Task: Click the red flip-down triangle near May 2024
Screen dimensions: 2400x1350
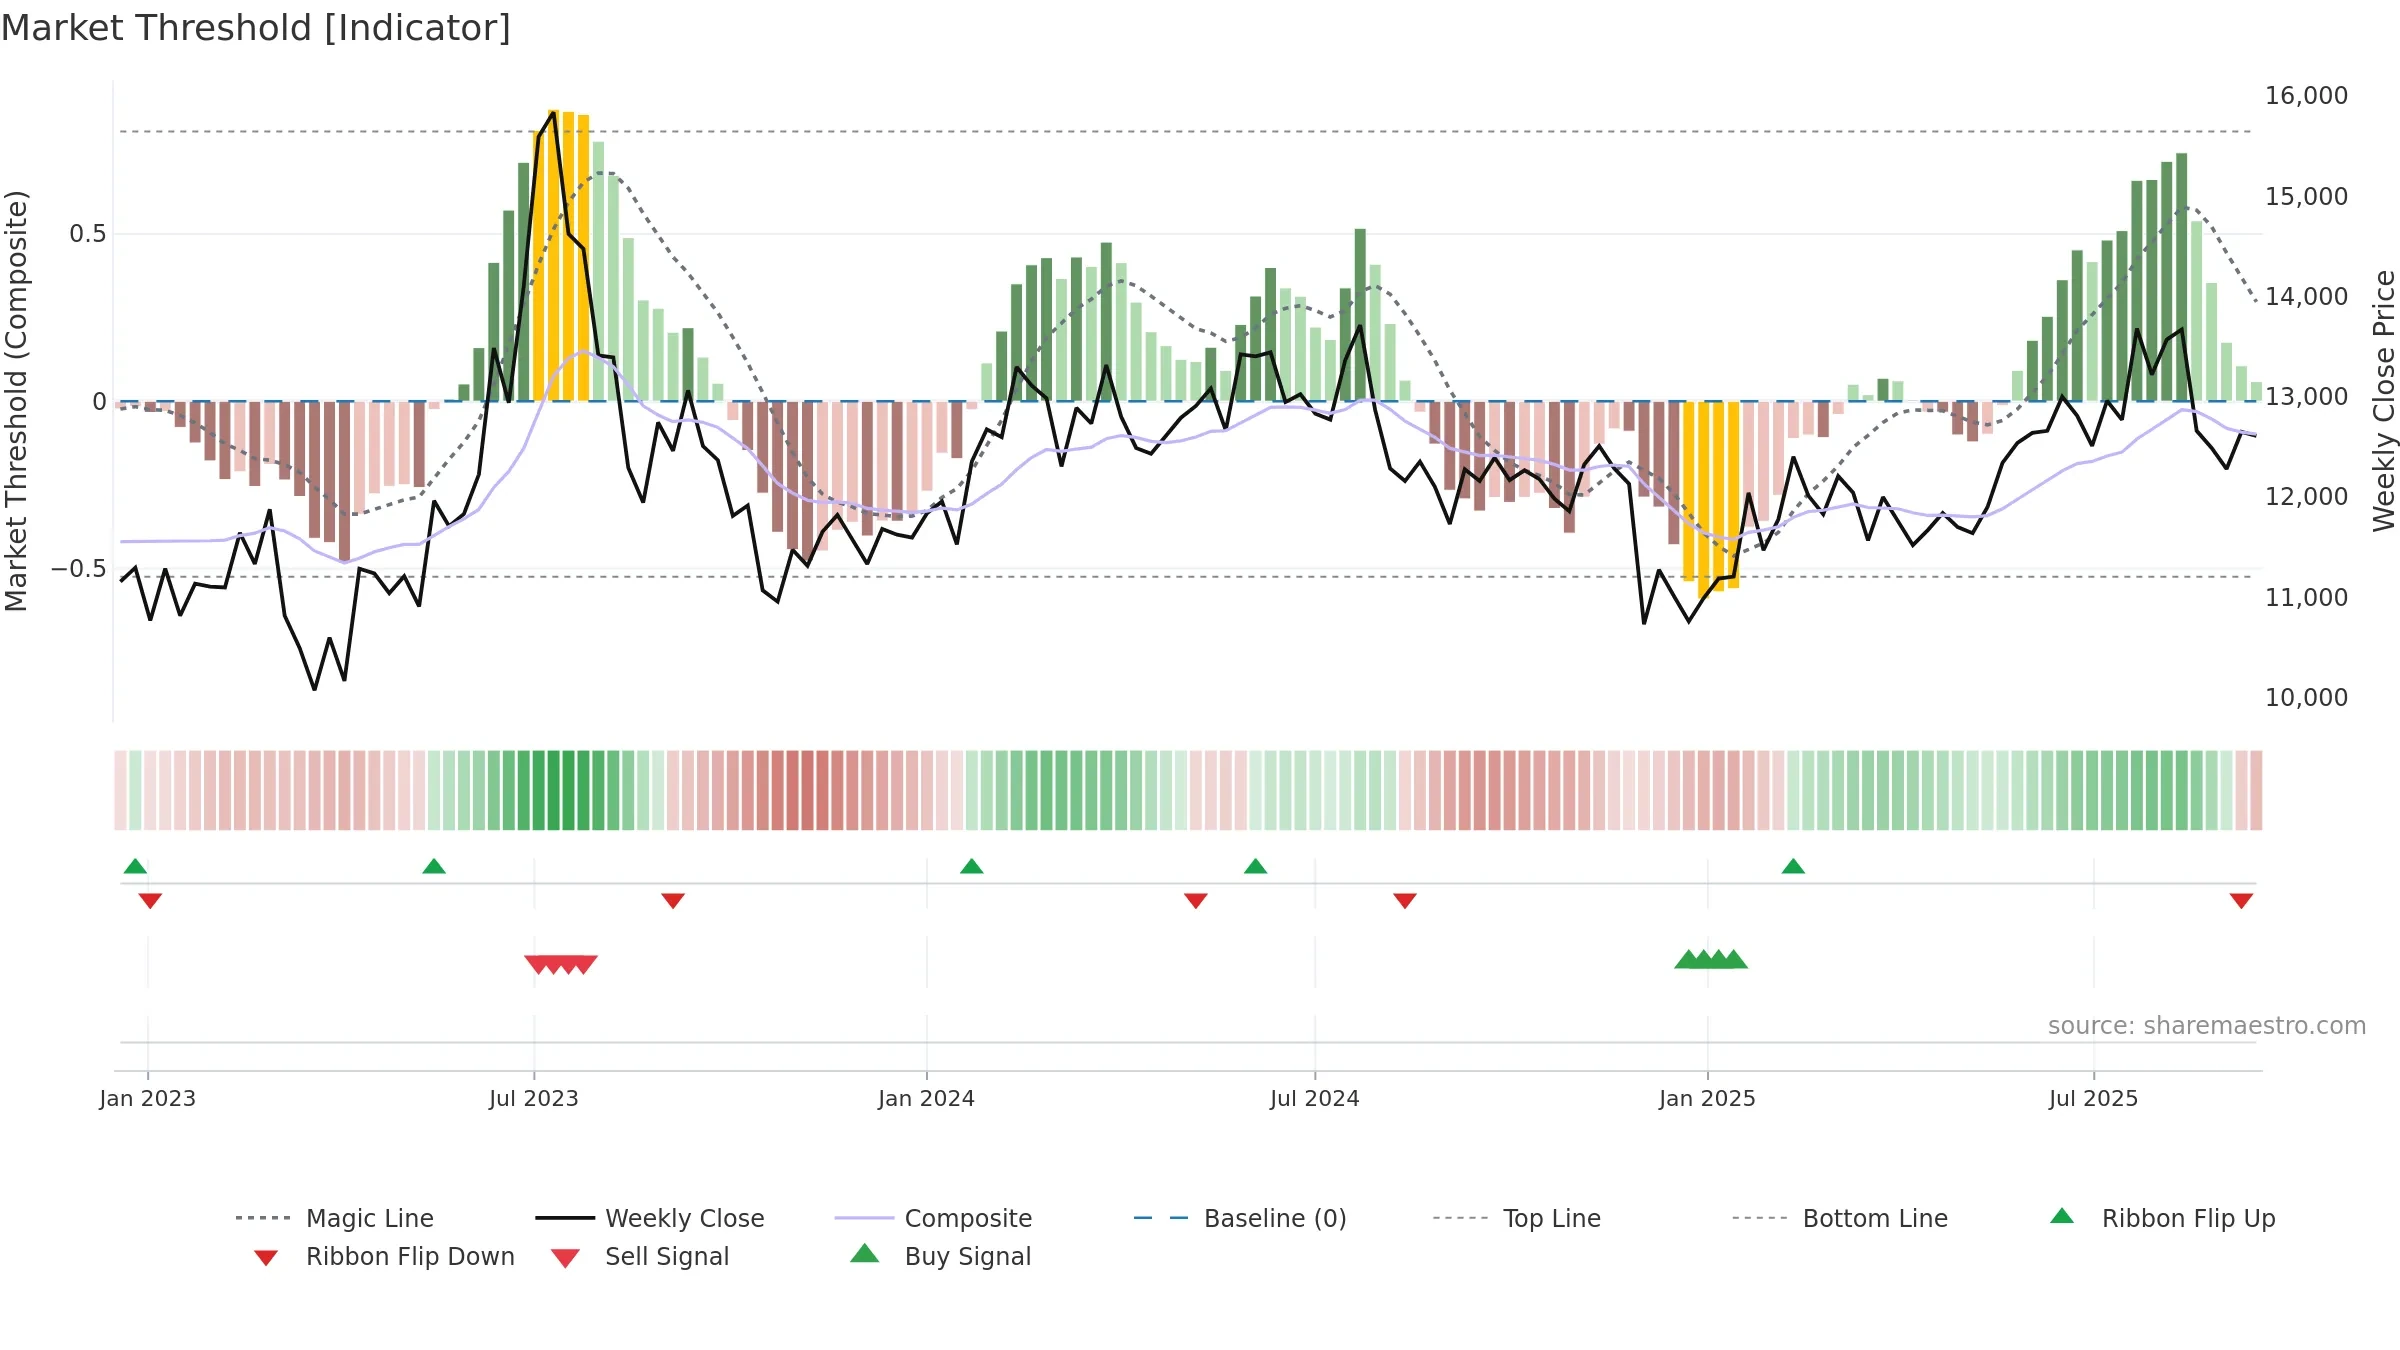Action: click(x=1196, y=901)
